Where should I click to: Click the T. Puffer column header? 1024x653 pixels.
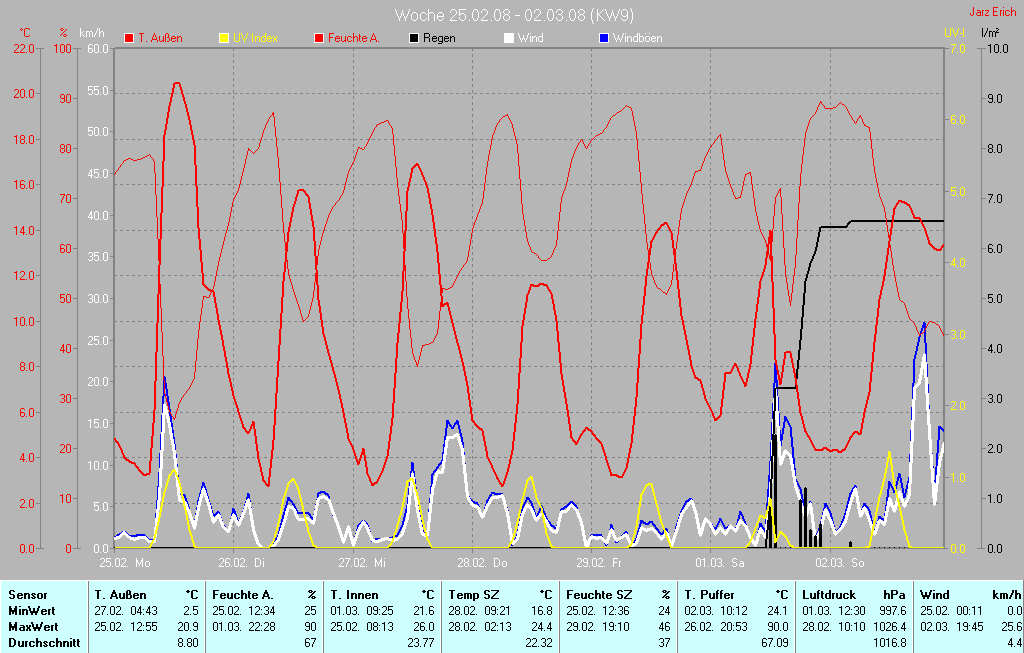coord(711,595)
